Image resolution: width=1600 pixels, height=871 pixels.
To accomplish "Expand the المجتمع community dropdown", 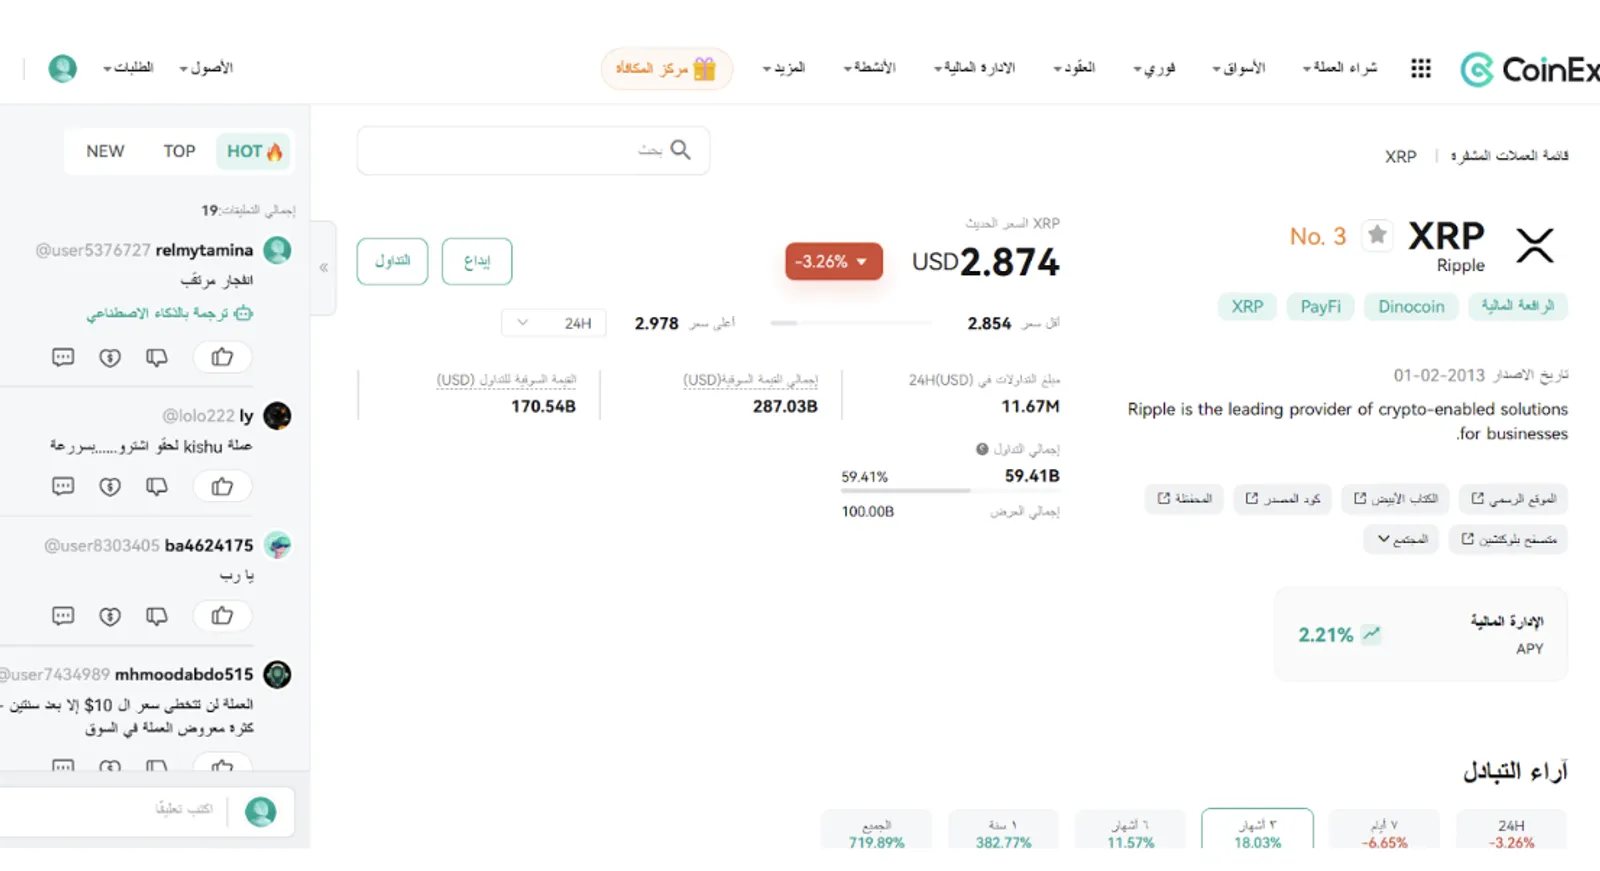I will pyautogui.click(x=1402, y=539).
